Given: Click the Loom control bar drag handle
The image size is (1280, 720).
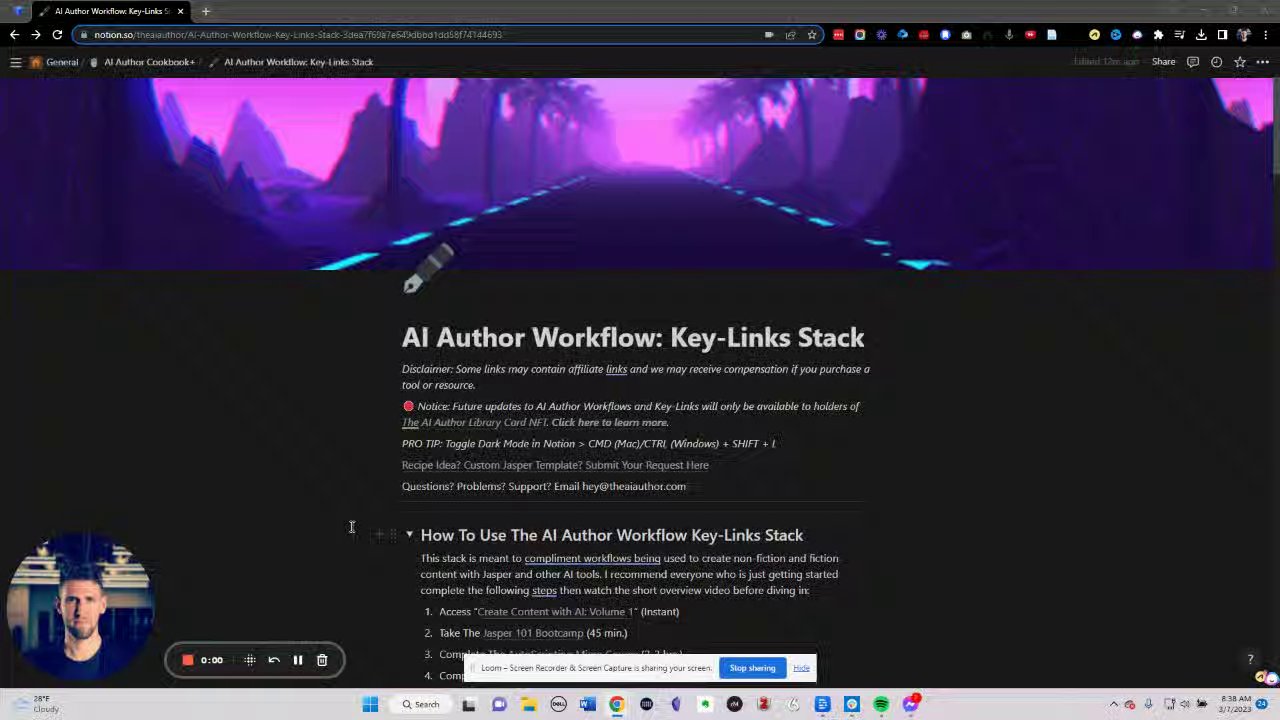Looking at the screenshot, I should click(250, 660).
